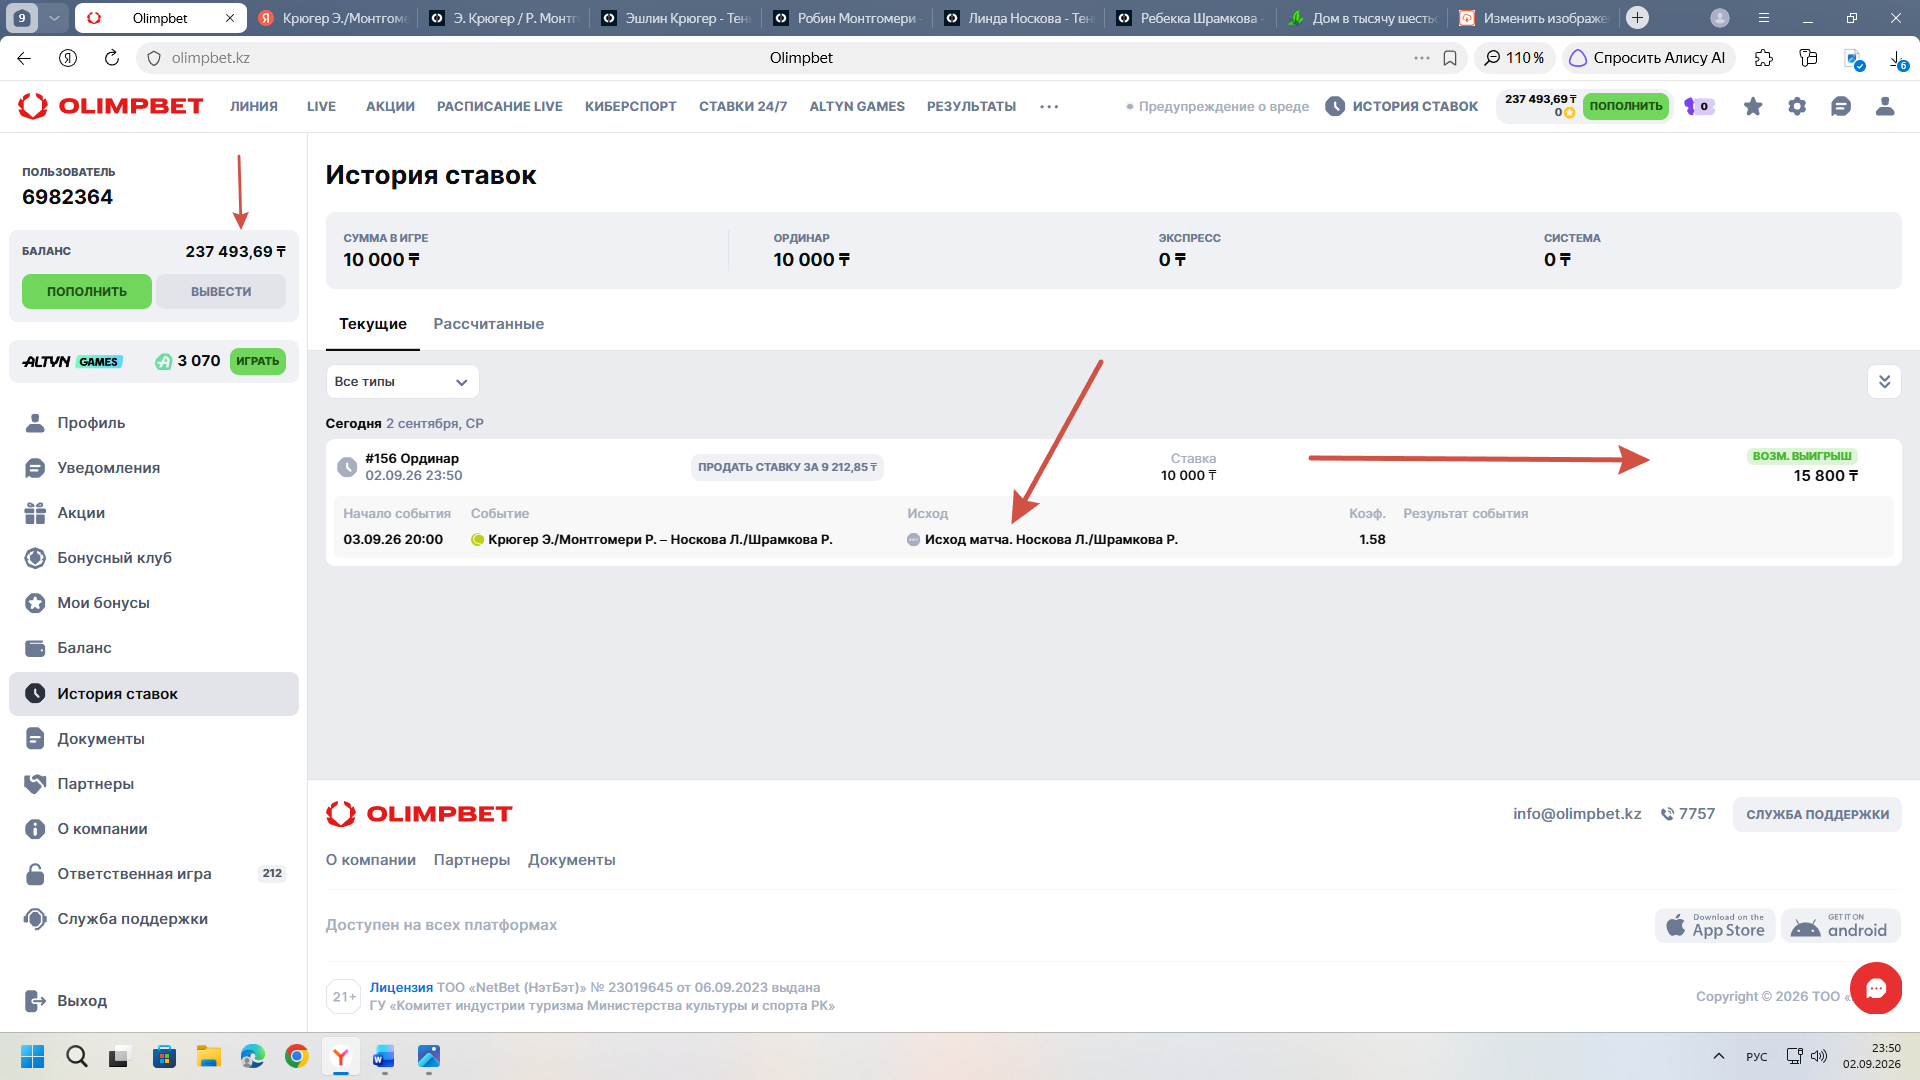
Task: Open 'СТАВКИ 24/7' section
Action: pos(743,106)
